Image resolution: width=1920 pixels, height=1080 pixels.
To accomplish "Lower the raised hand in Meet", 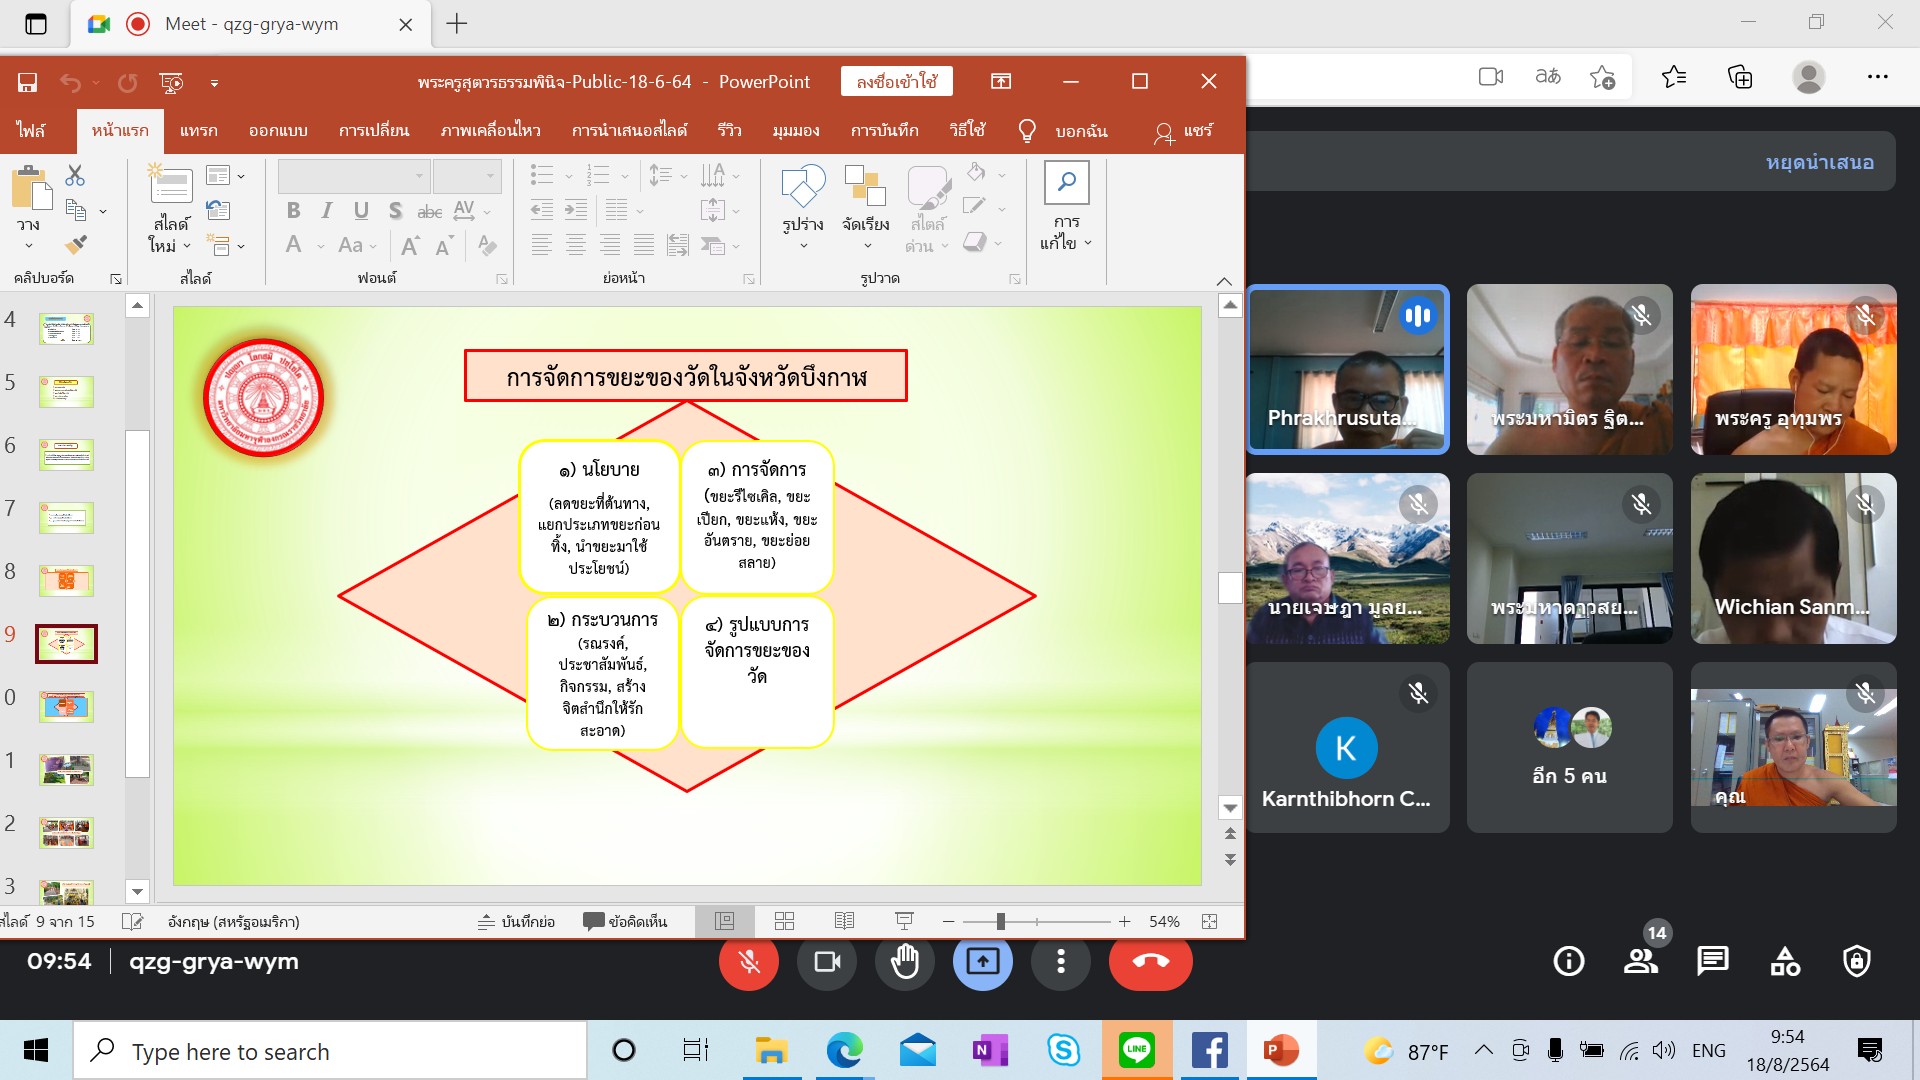I will click(905, 961).
